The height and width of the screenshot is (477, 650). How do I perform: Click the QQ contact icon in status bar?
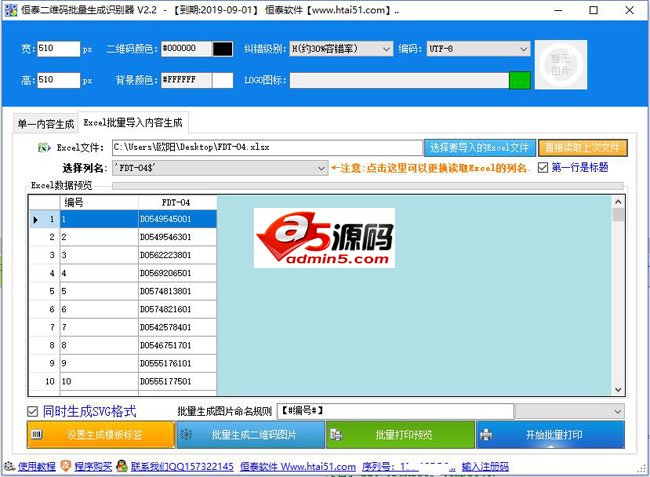(122, 466)
